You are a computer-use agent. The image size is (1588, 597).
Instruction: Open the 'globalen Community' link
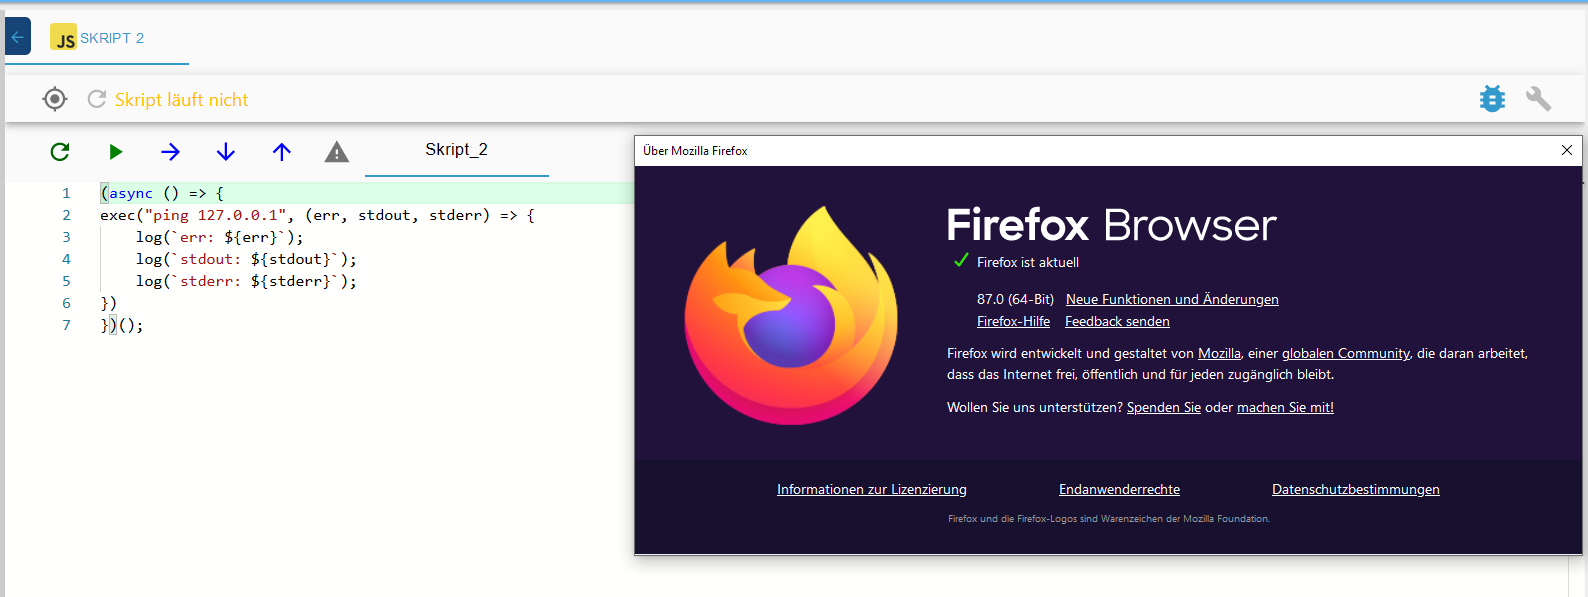click(1346, 353)
